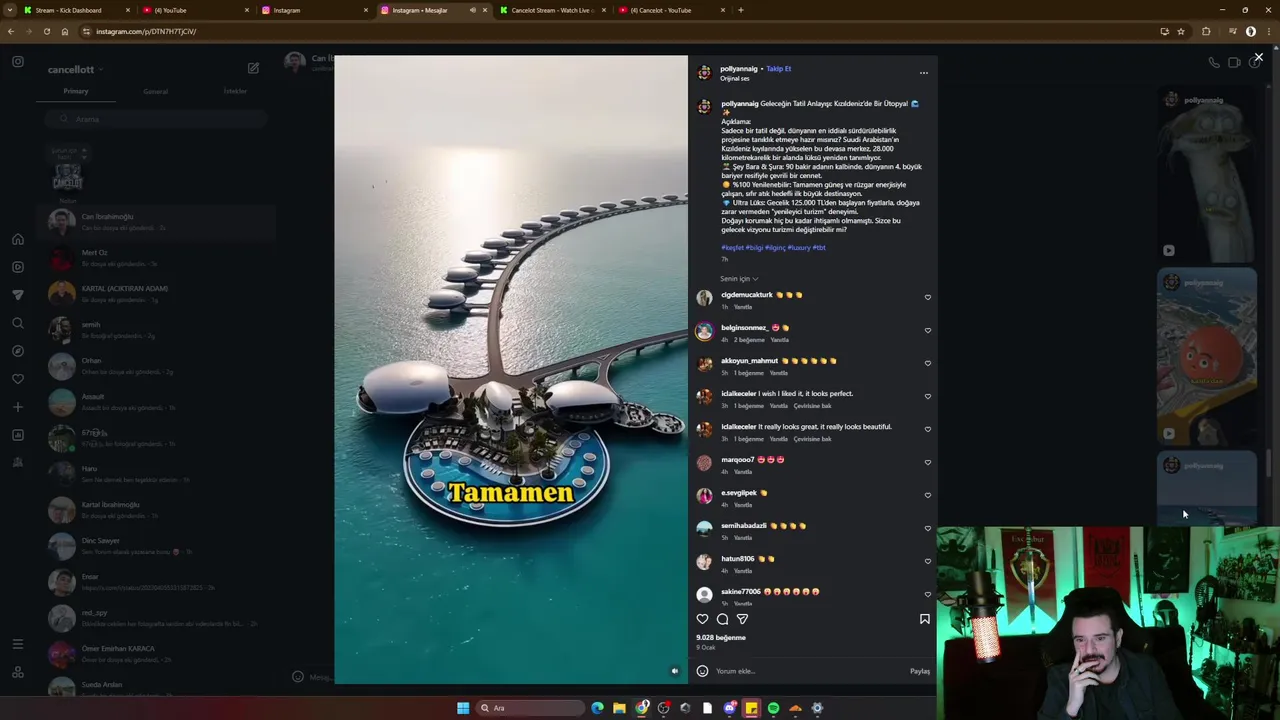This screenshot has height=720, width=1280.
Task: Reload the page
Action: point(46,31)
